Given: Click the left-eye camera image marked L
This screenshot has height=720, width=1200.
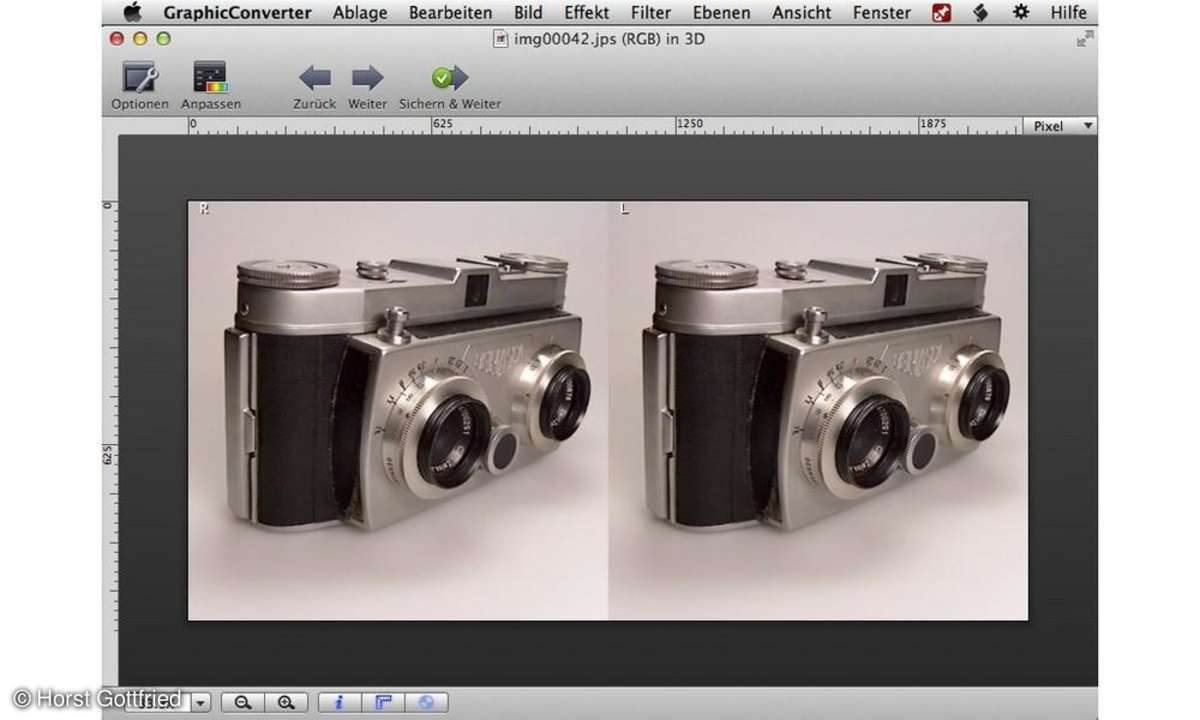Looking at the screenshot, I should [819, 410].
